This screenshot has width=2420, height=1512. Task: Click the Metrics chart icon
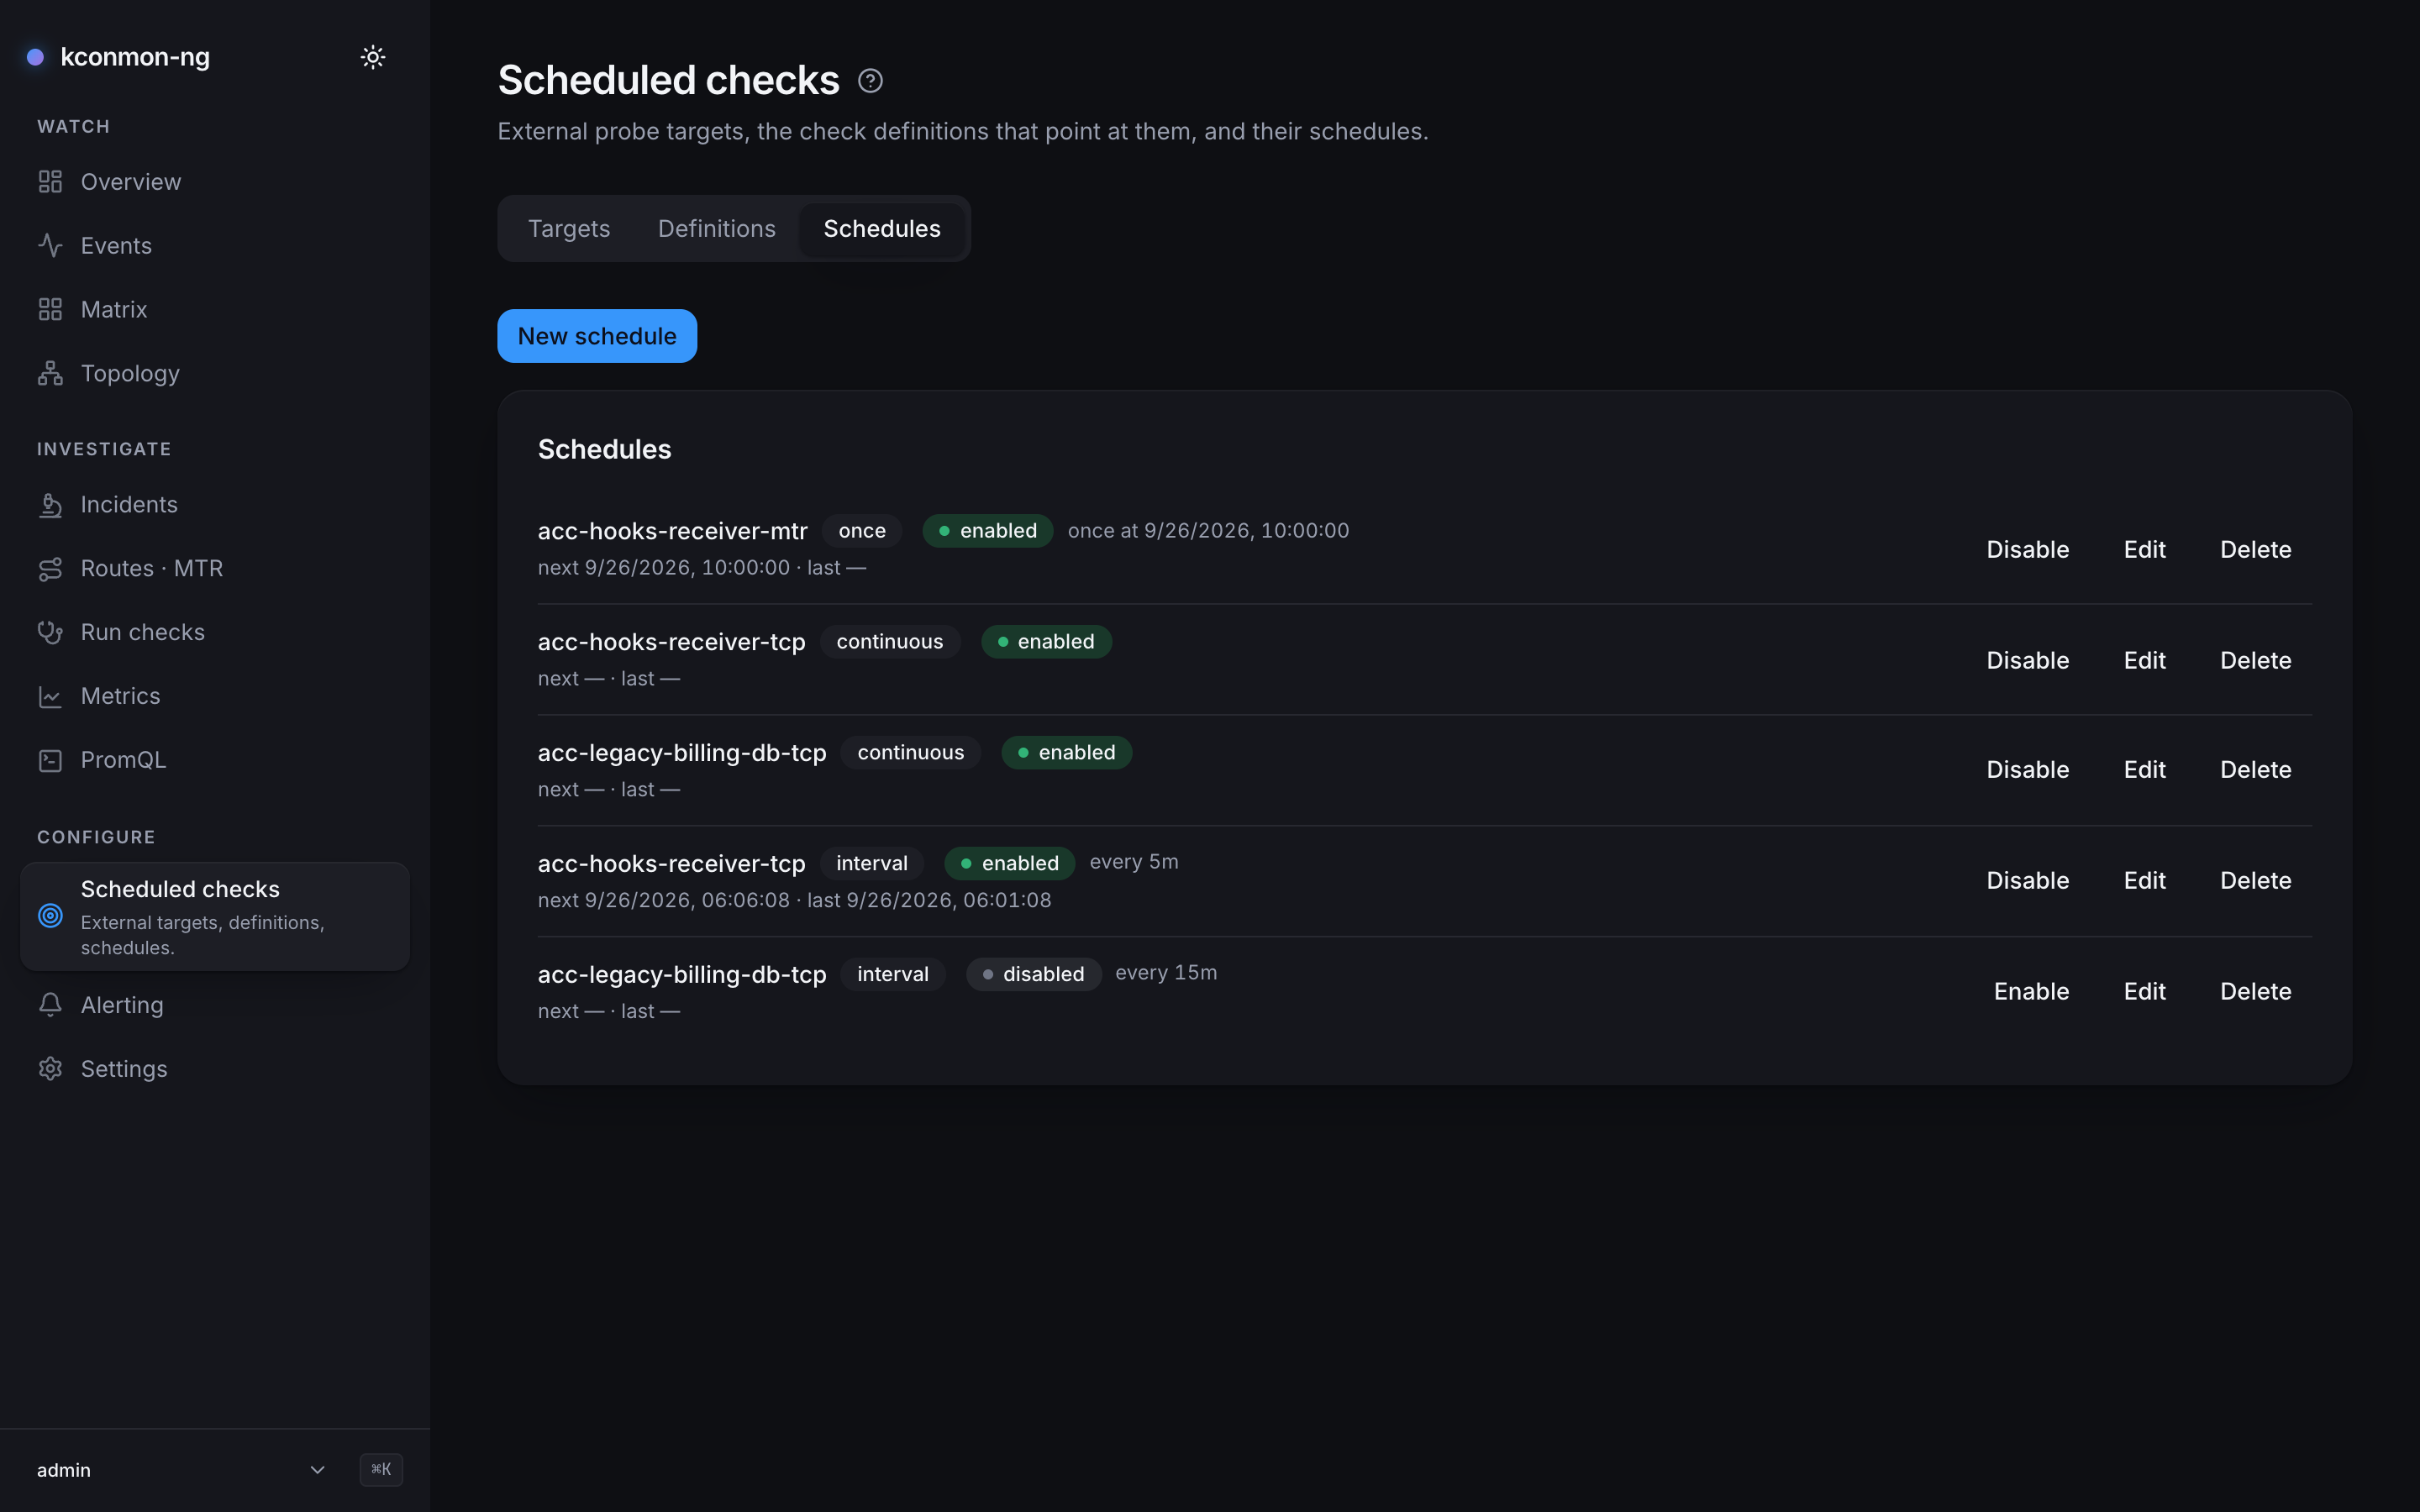click(x=50, y=697)
